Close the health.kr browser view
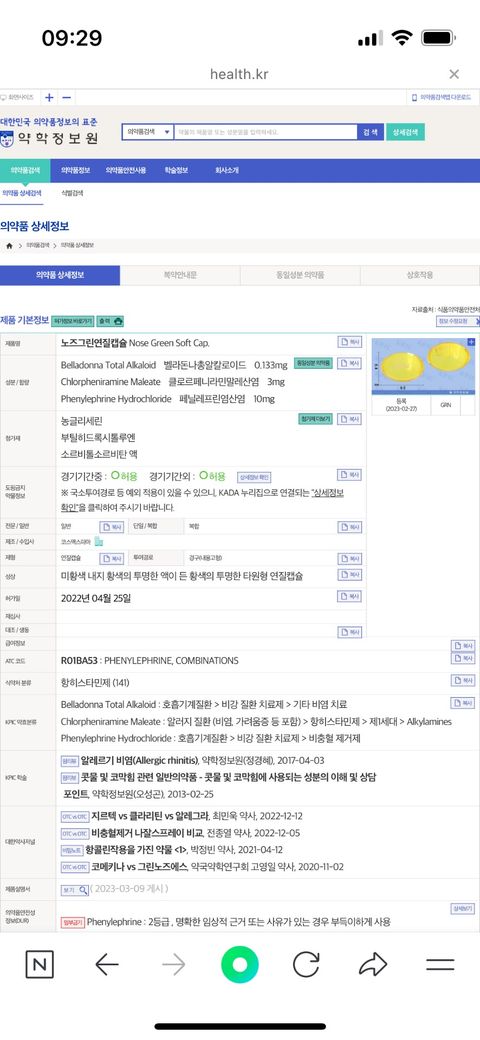Screen dimensions: 480x1040 coord(454,74)
